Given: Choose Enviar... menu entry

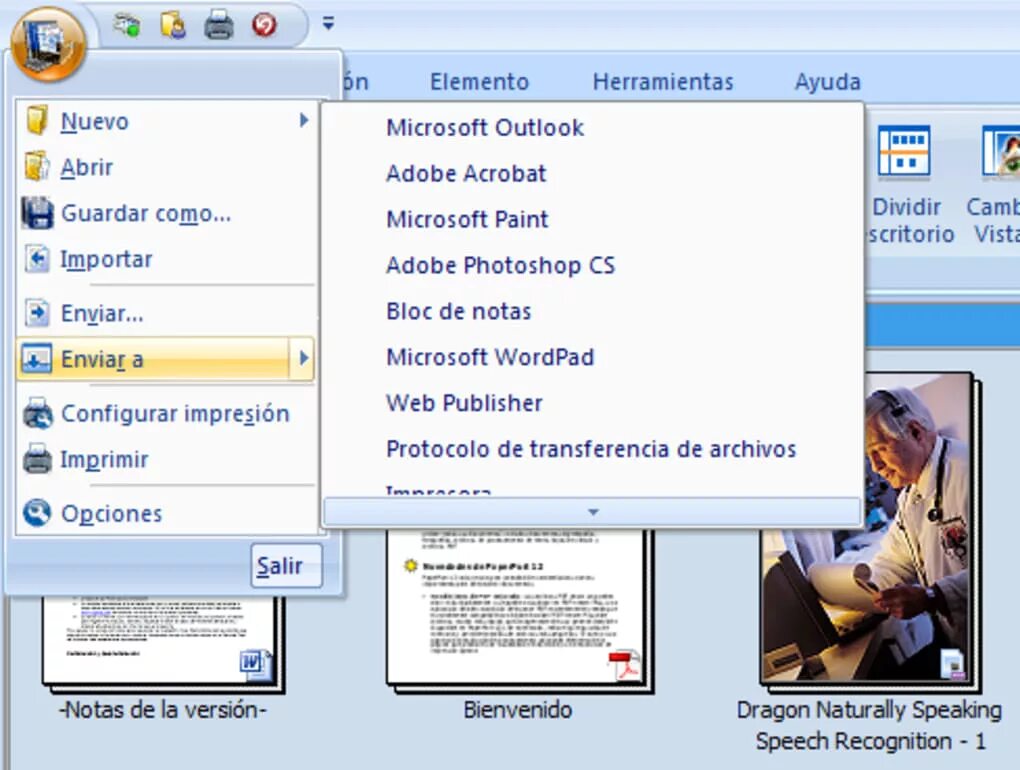Looking at the screenshot, I should click(x=167, y=313).
